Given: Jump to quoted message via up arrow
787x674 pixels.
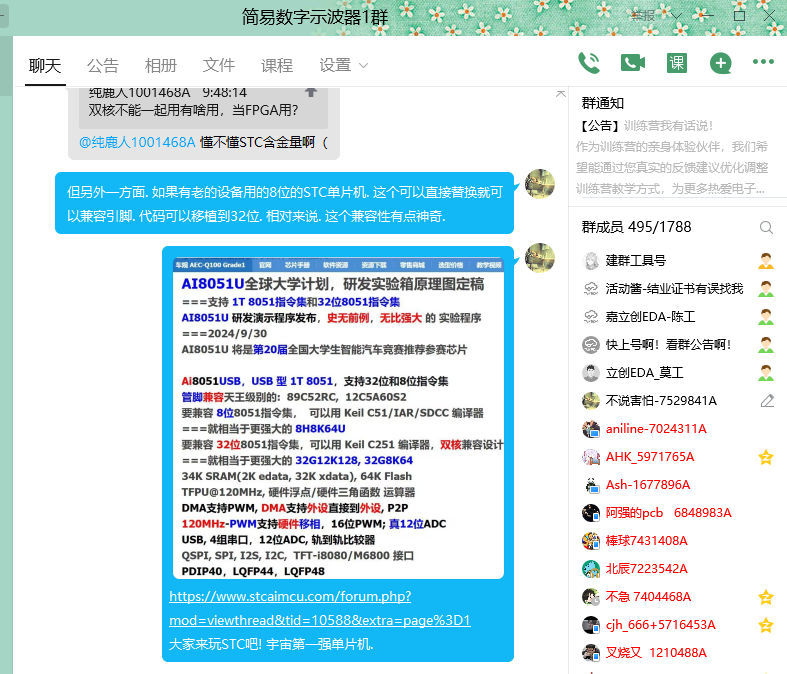Looking at the screenshot, I should pos(311,92).
